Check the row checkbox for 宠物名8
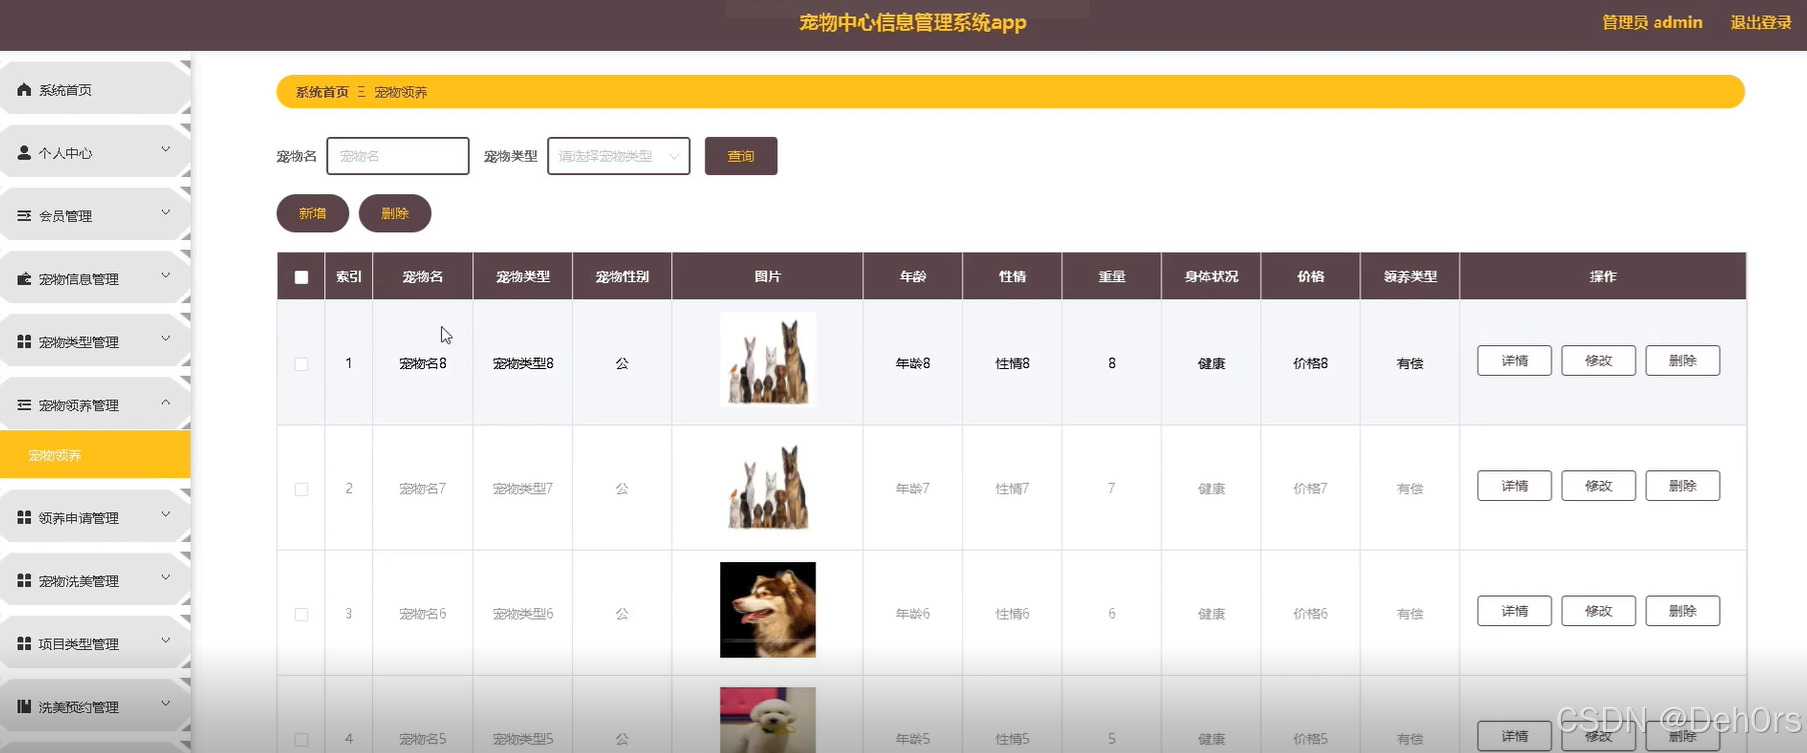Screen dimensions: 1807x753 pos(301,364)
